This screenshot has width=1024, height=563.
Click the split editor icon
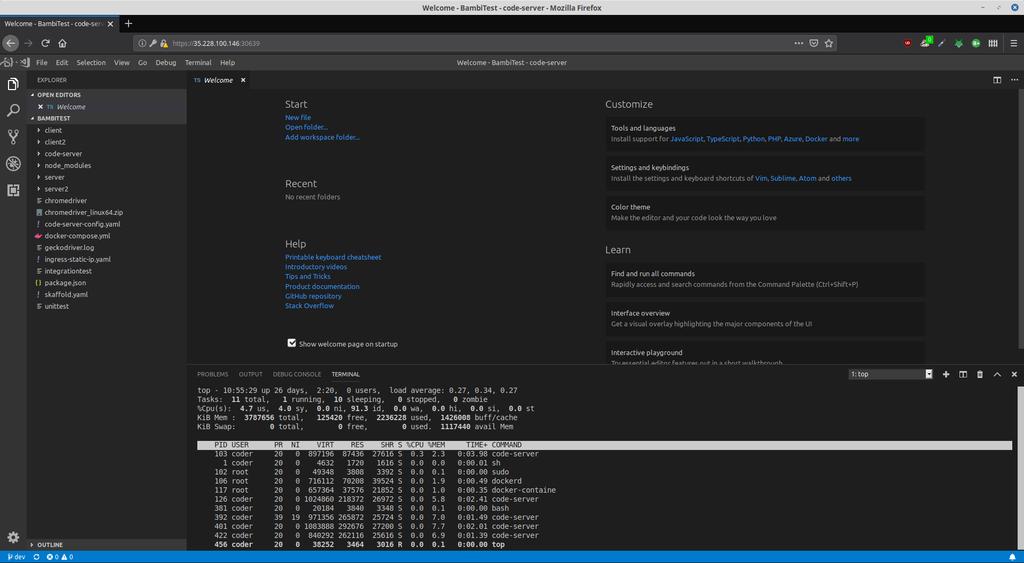point(997,80)
